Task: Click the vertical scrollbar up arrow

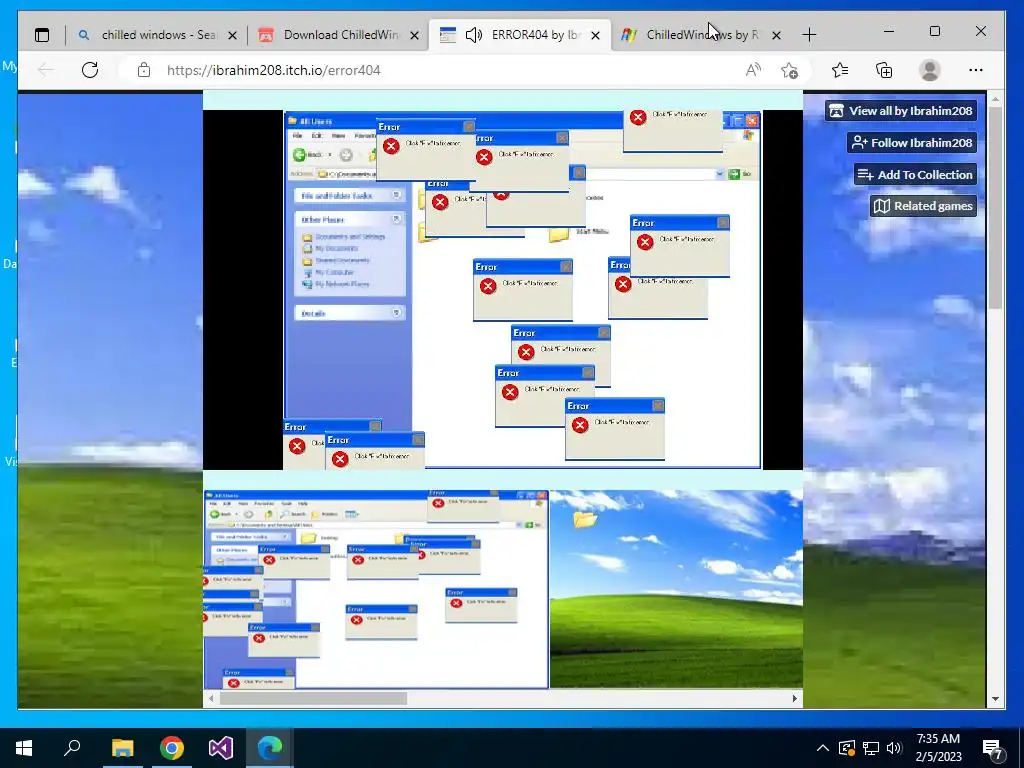Action: (995, 99)
